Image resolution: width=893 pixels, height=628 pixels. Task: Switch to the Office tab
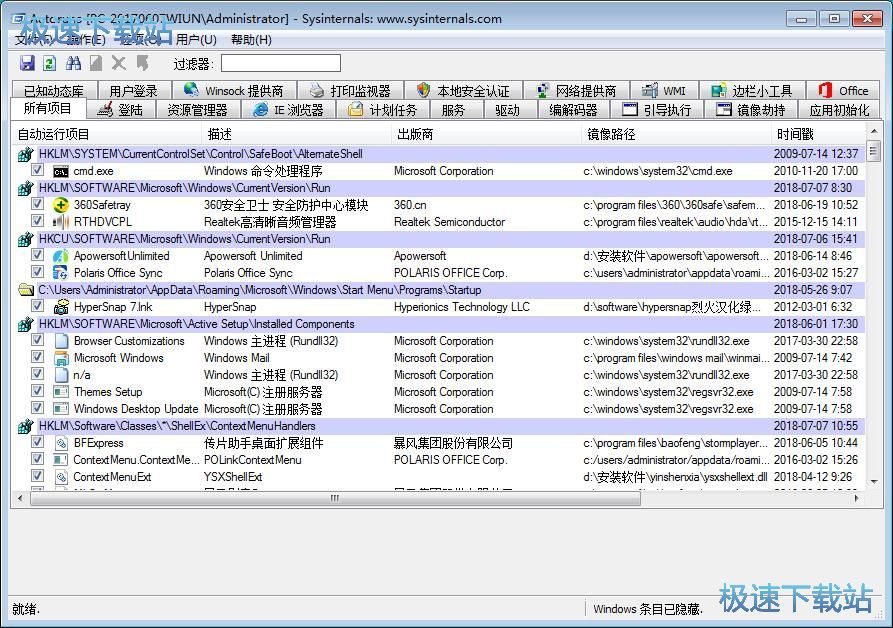pyautogui.click(x=843, y=91)
